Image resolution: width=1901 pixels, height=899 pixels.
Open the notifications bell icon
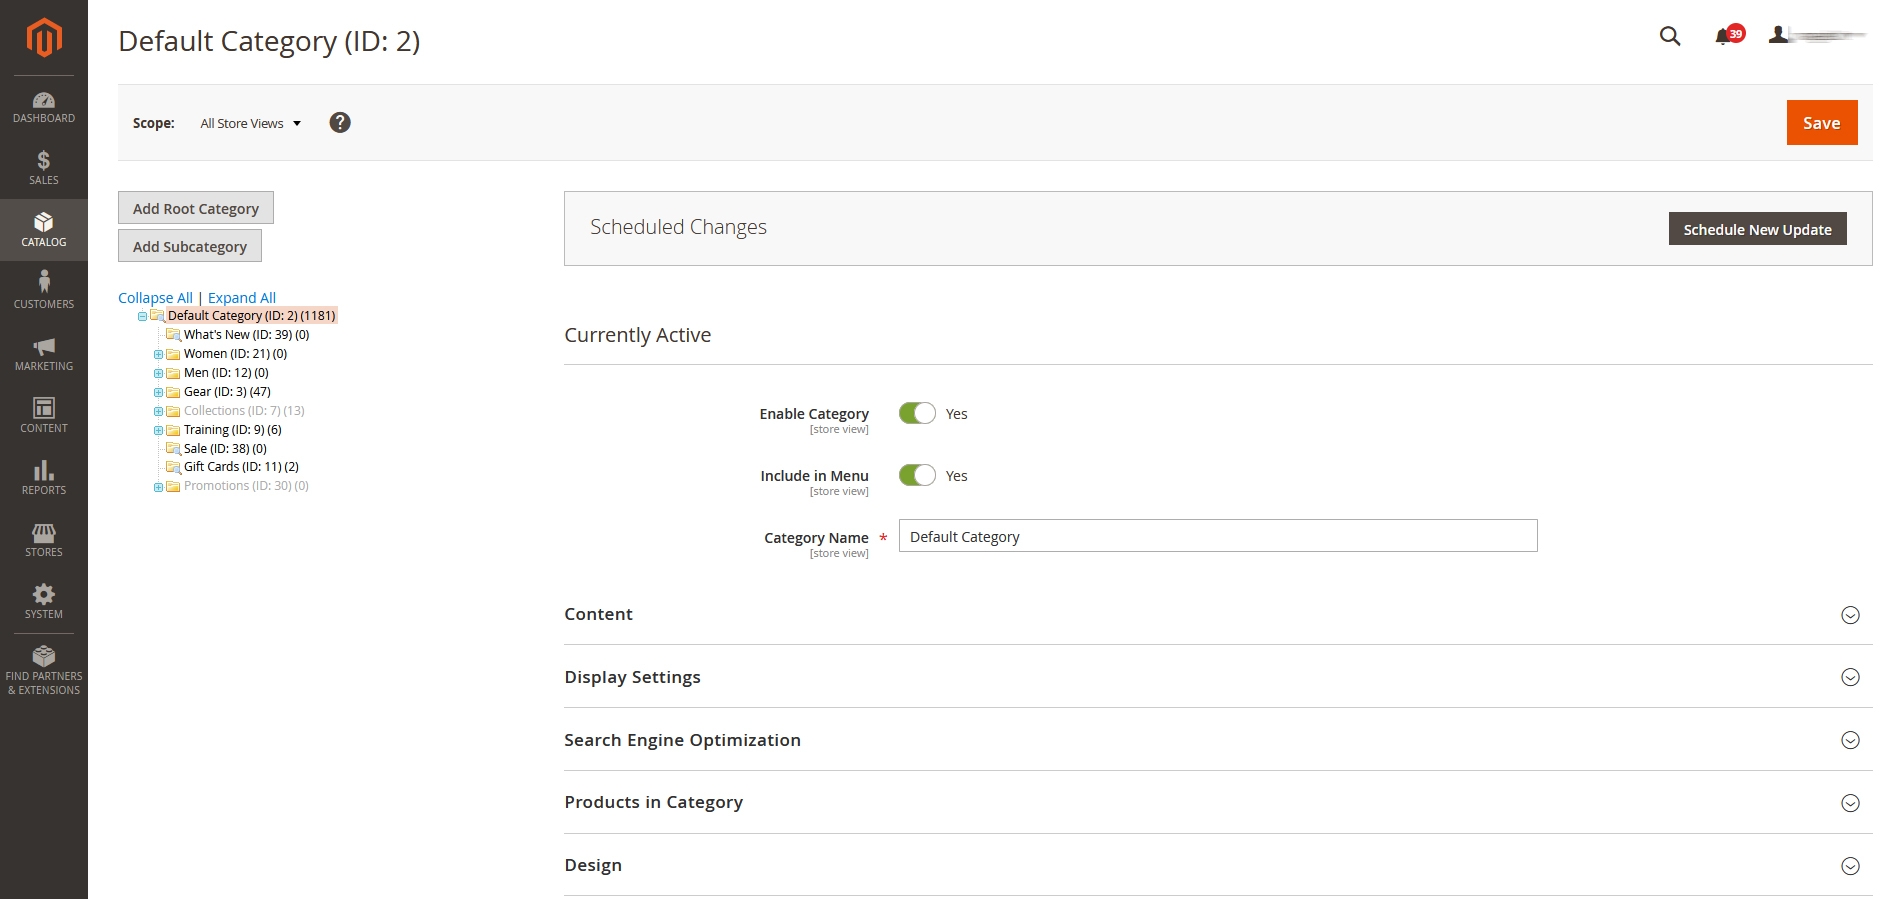1722,36
